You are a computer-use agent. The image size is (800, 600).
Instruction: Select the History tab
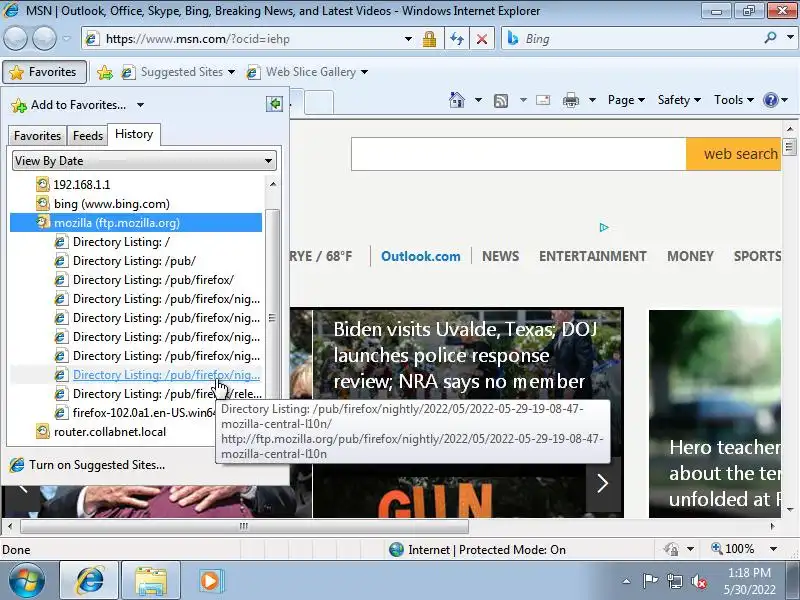click(134, 134)
